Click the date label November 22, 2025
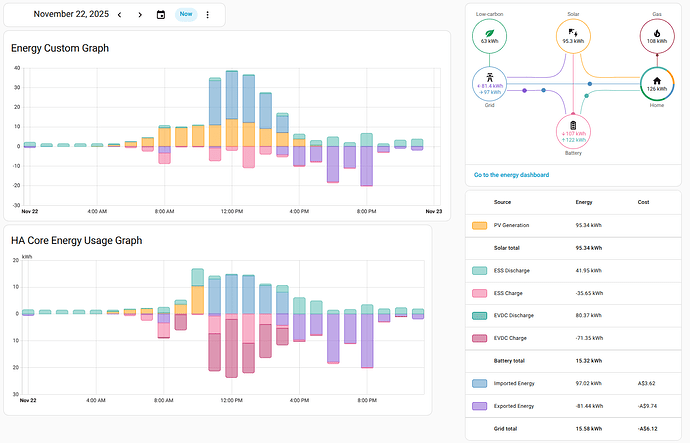Viewport: 690px width, 443px height. point(68,15)
